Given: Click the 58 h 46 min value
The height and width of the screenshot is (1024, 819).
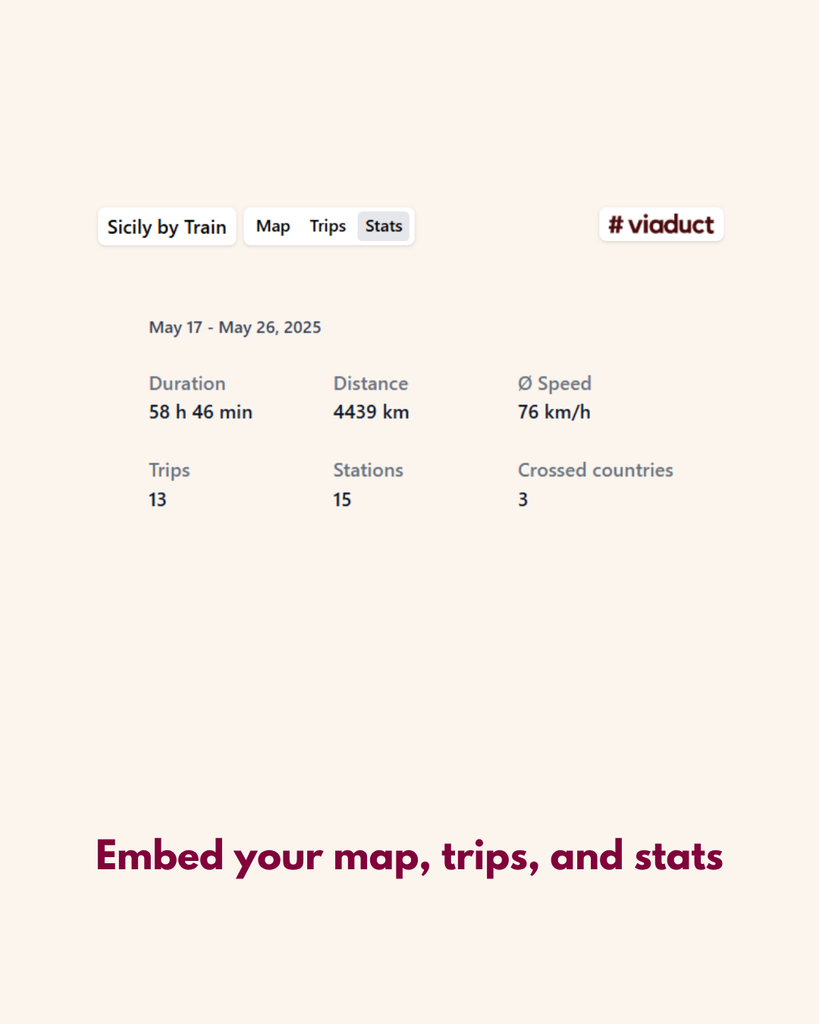Looking at the screenshot, I should tap(201, 412).
